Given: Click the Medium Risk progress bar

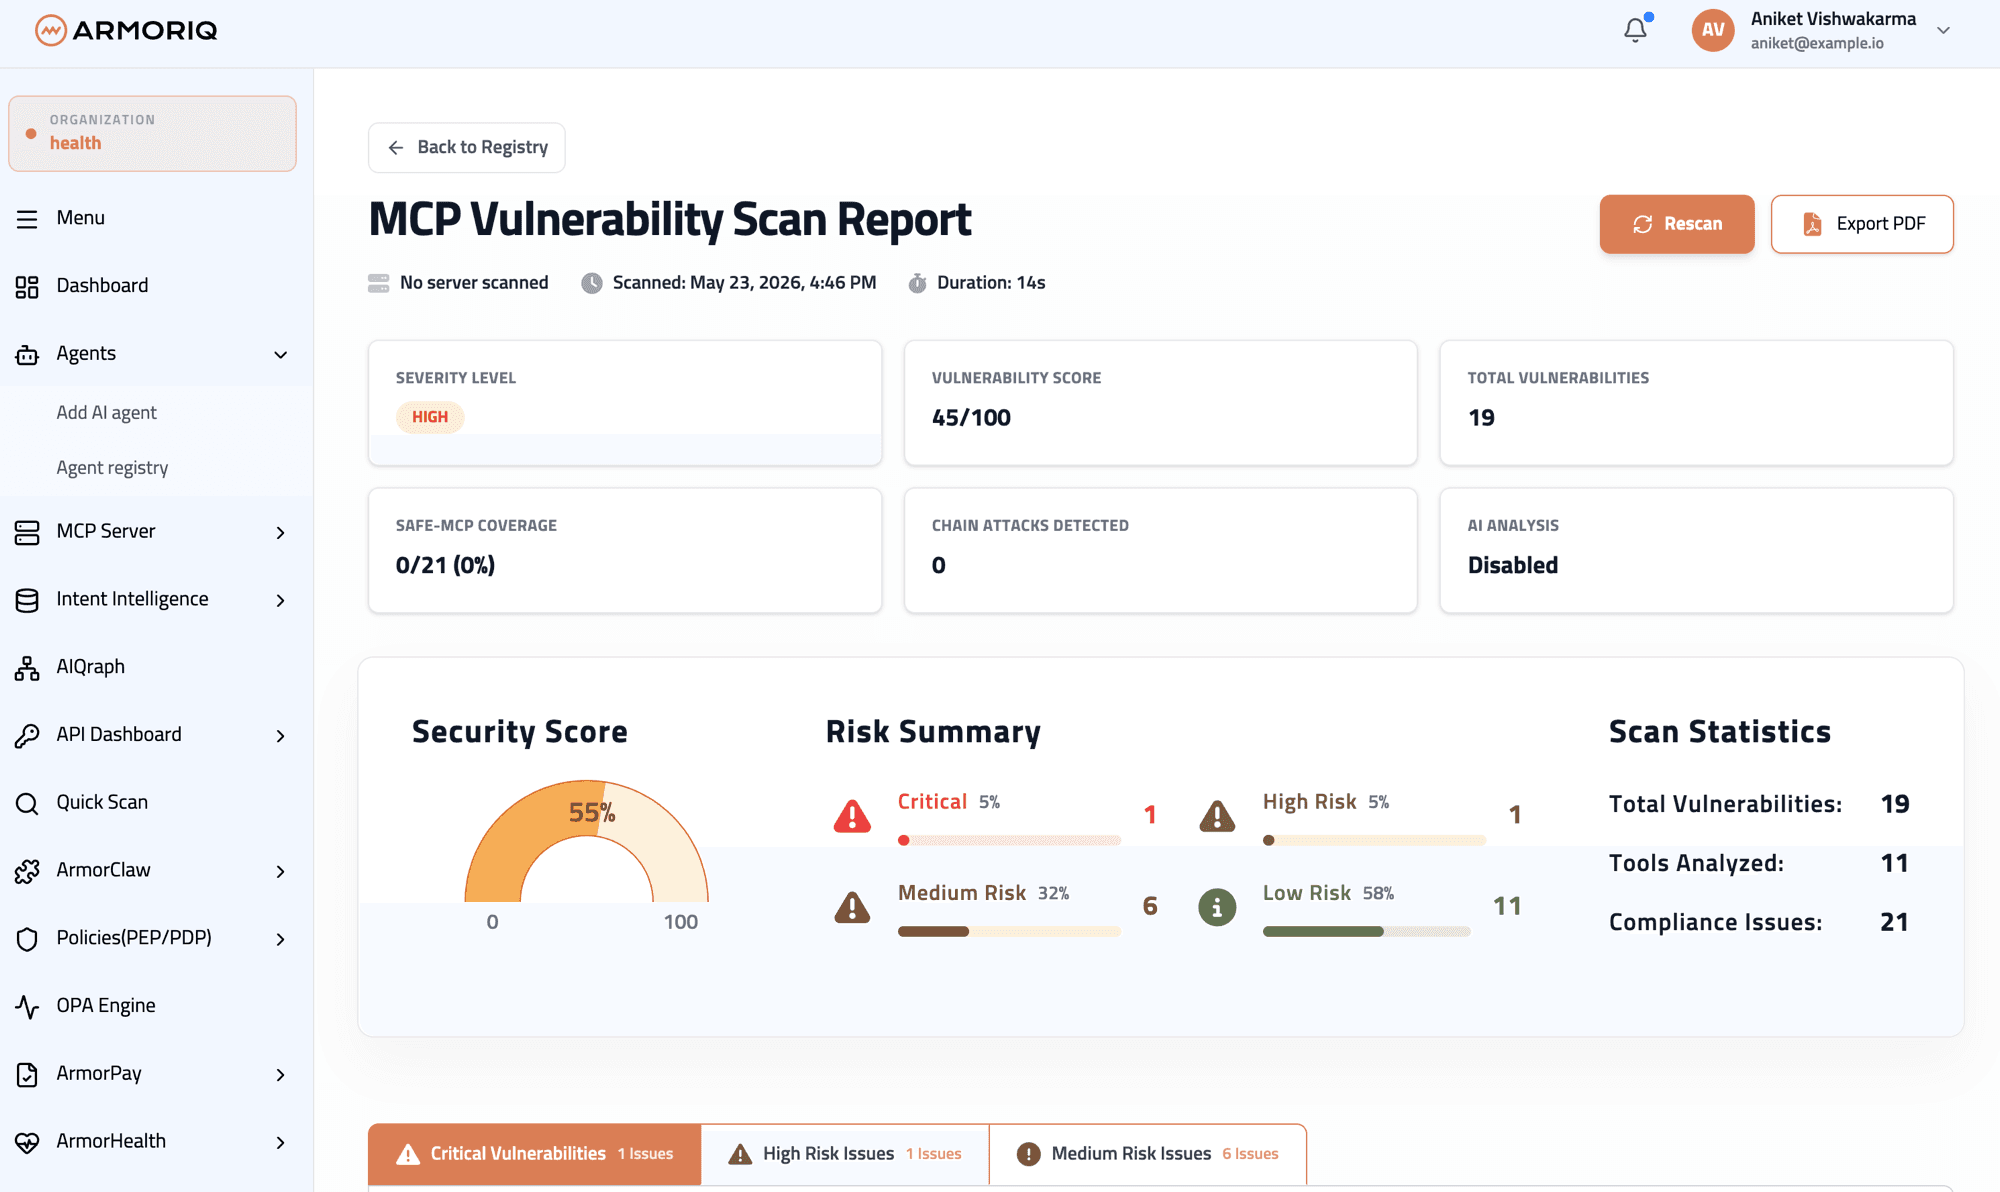Looking at the screenshot, I should 1009,932.
